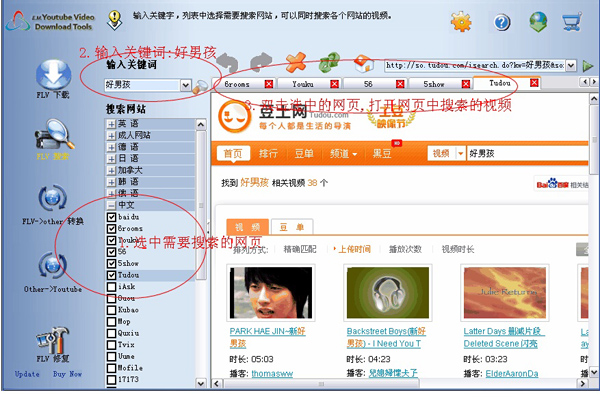
Task: Go to browser home icon
Action: [x=363, y=63]
